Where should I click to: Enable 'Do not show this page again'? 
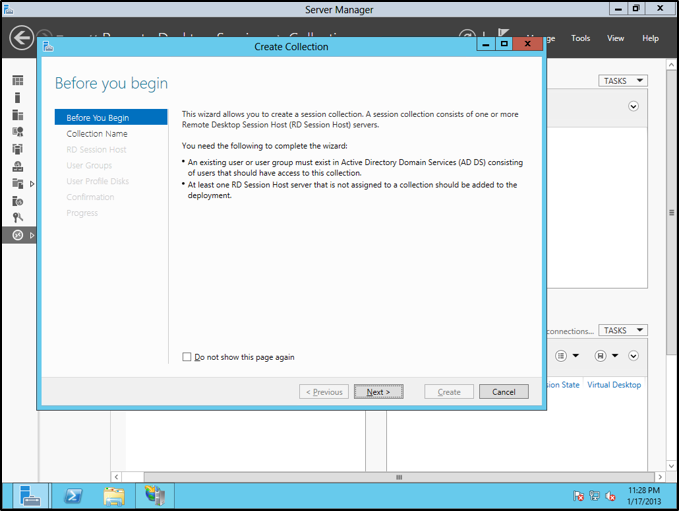(187, 357)
